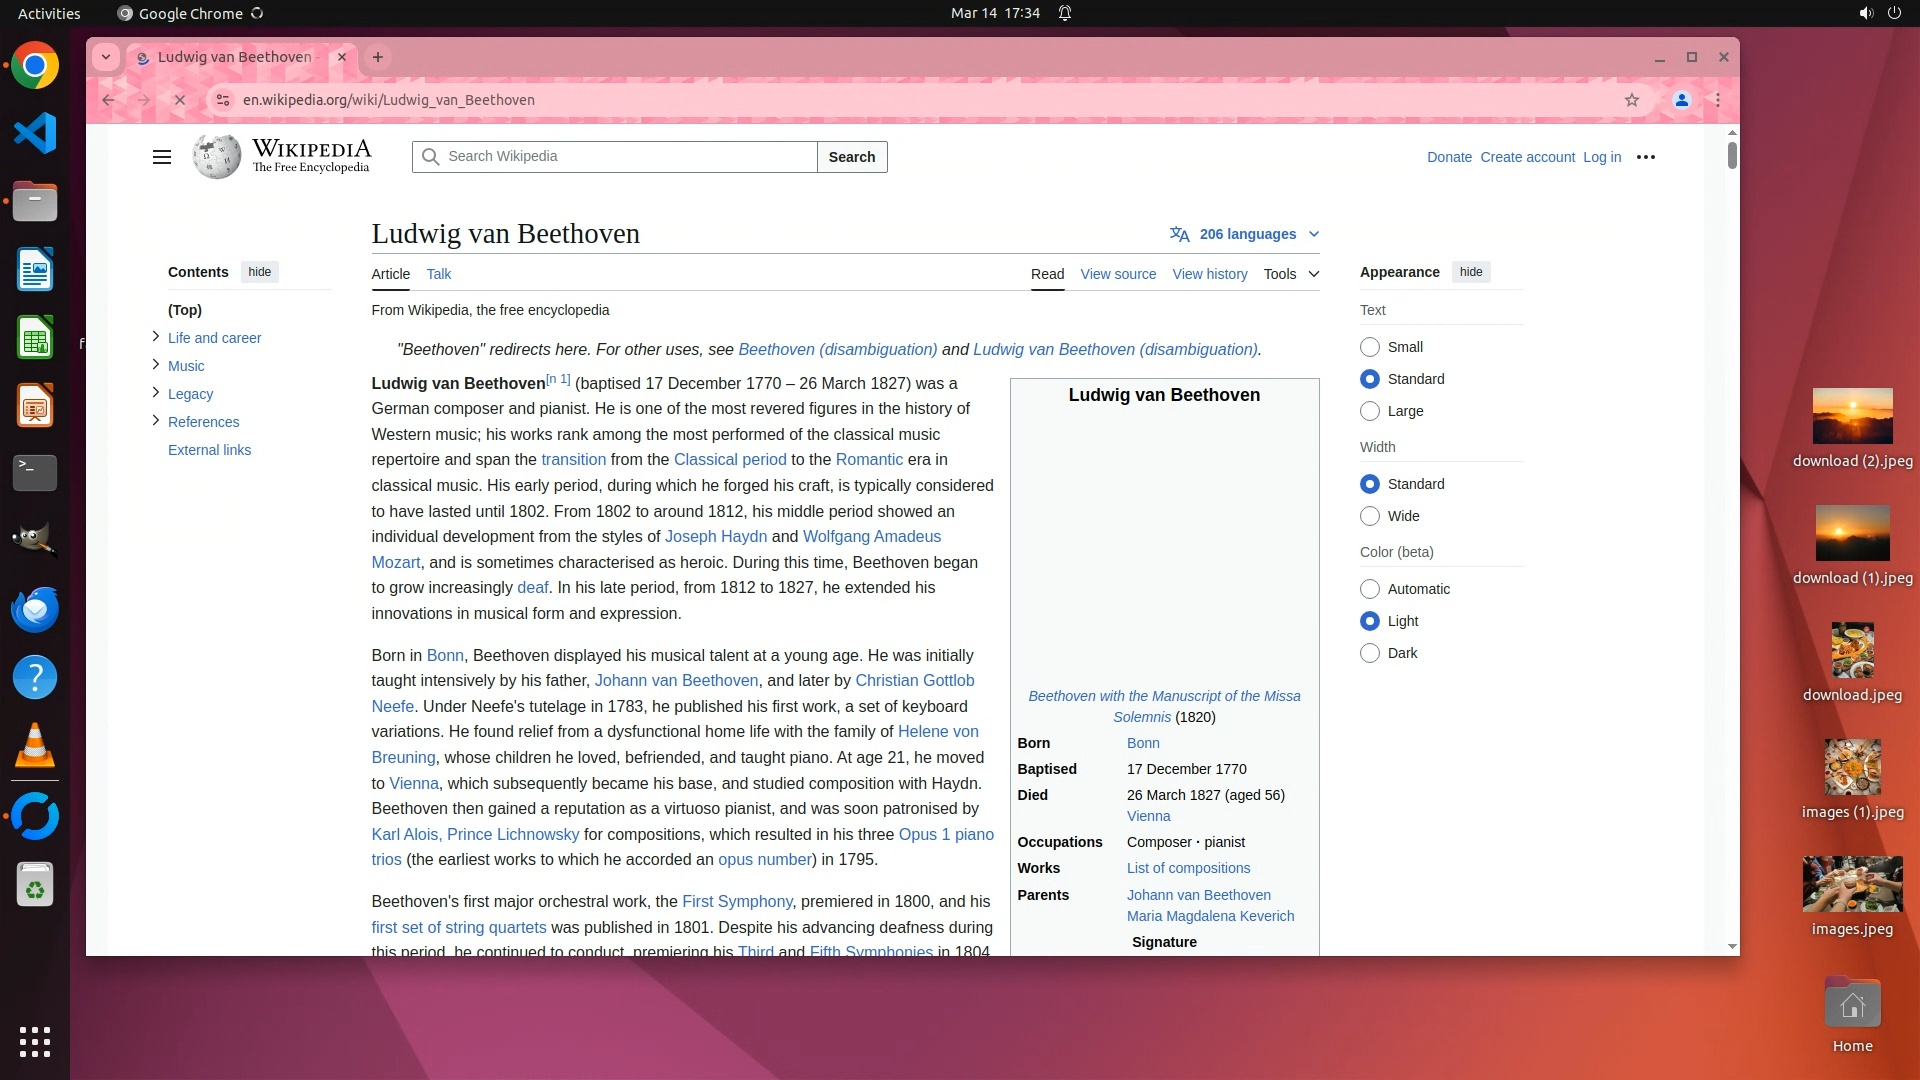
Task: View site information icon in address bar
Action: [223, 100]
